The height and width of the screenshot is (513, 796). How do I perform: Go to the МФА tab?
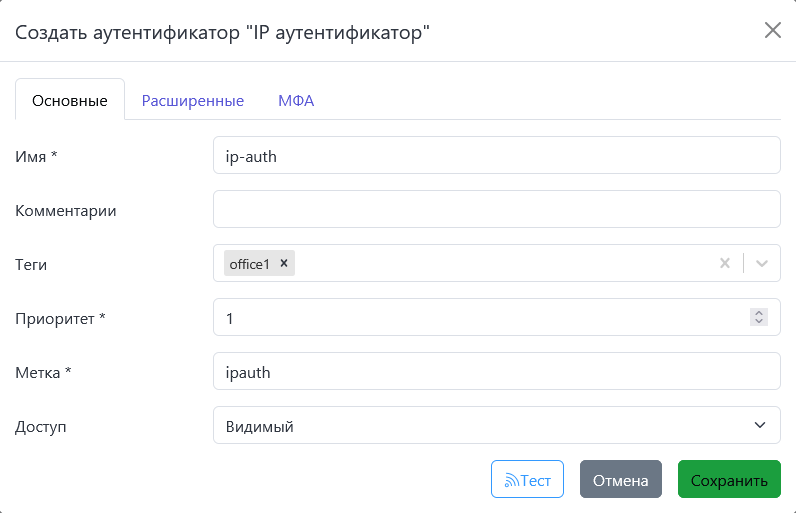point(296,100)
